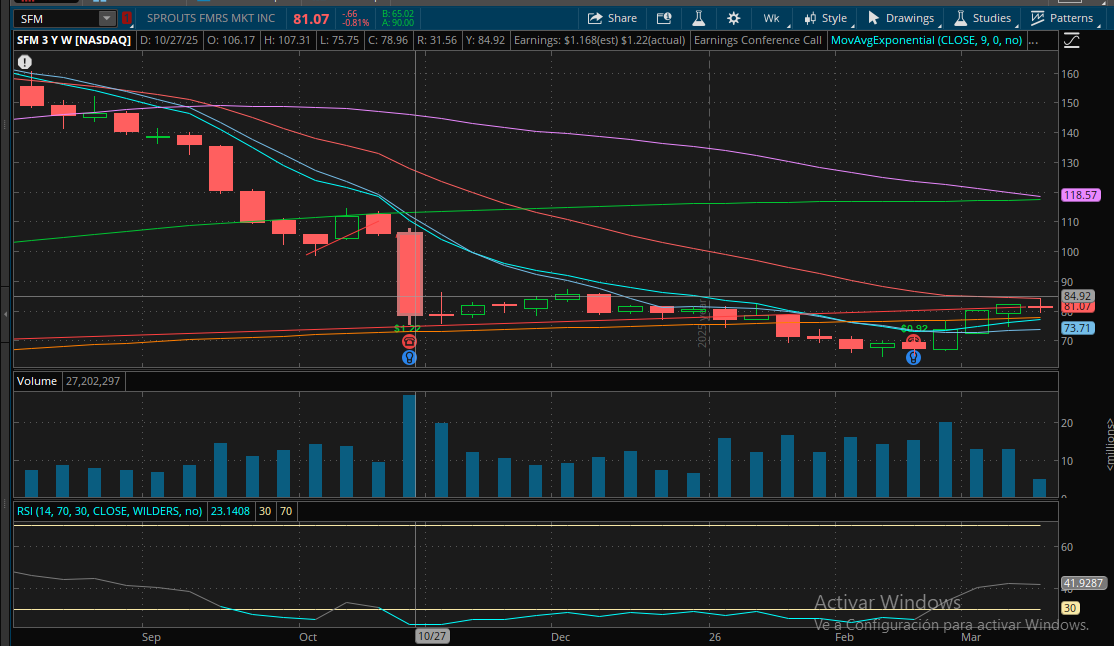Click the 10/27 date marker on time axis
The width and height of the screenshot is (1114, 646).
click(432, 637)
